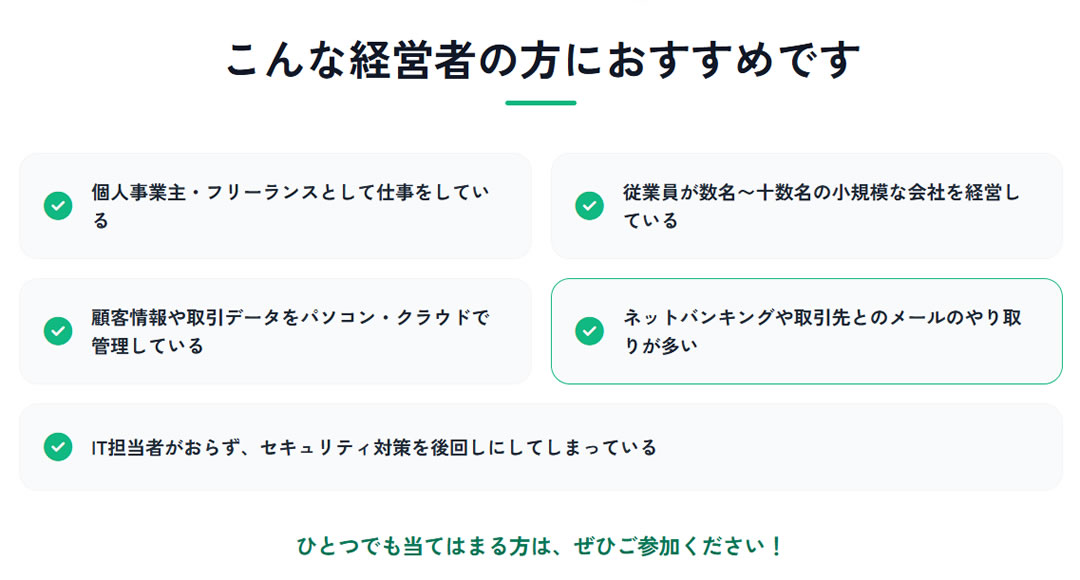This screenshot has height=580, width=1080.
Task: Click the いる text under 従業員が数名
Action: (x=651, y=221)
